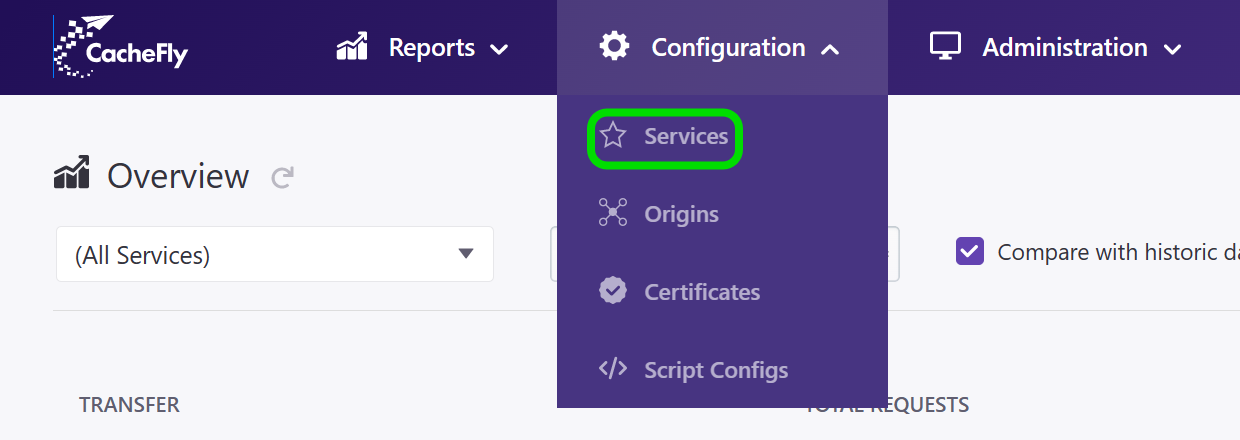
Task: Click the chart icon beside Overview heading
Action: point(72,174)
